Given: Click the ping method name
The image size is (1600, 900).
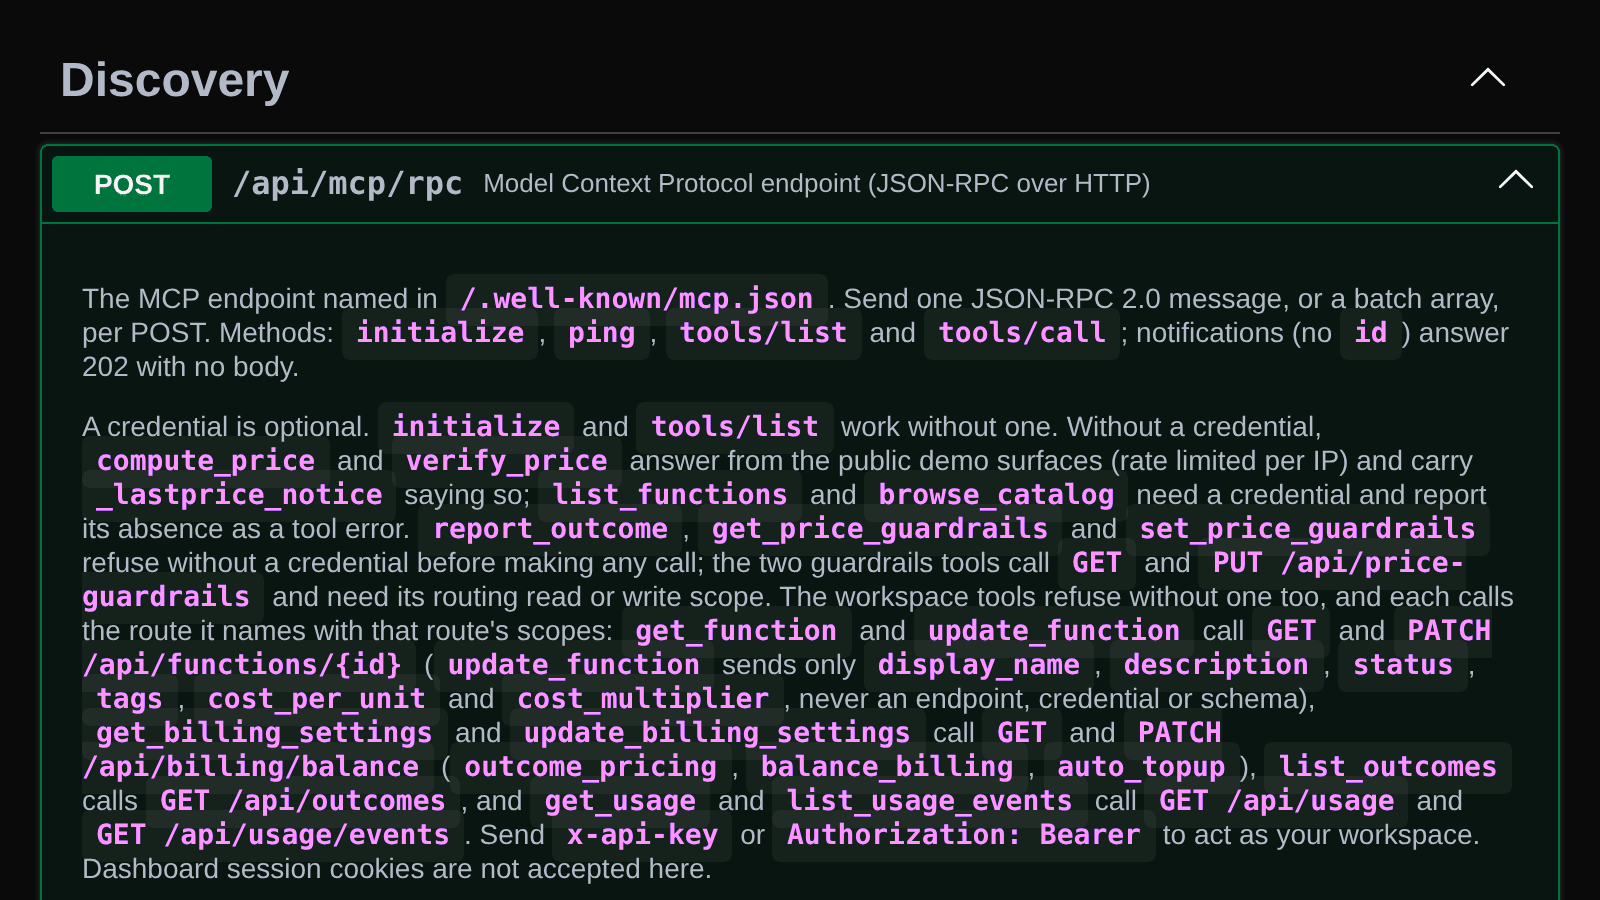Looking at the screenshot, I should tap(602, 333).
